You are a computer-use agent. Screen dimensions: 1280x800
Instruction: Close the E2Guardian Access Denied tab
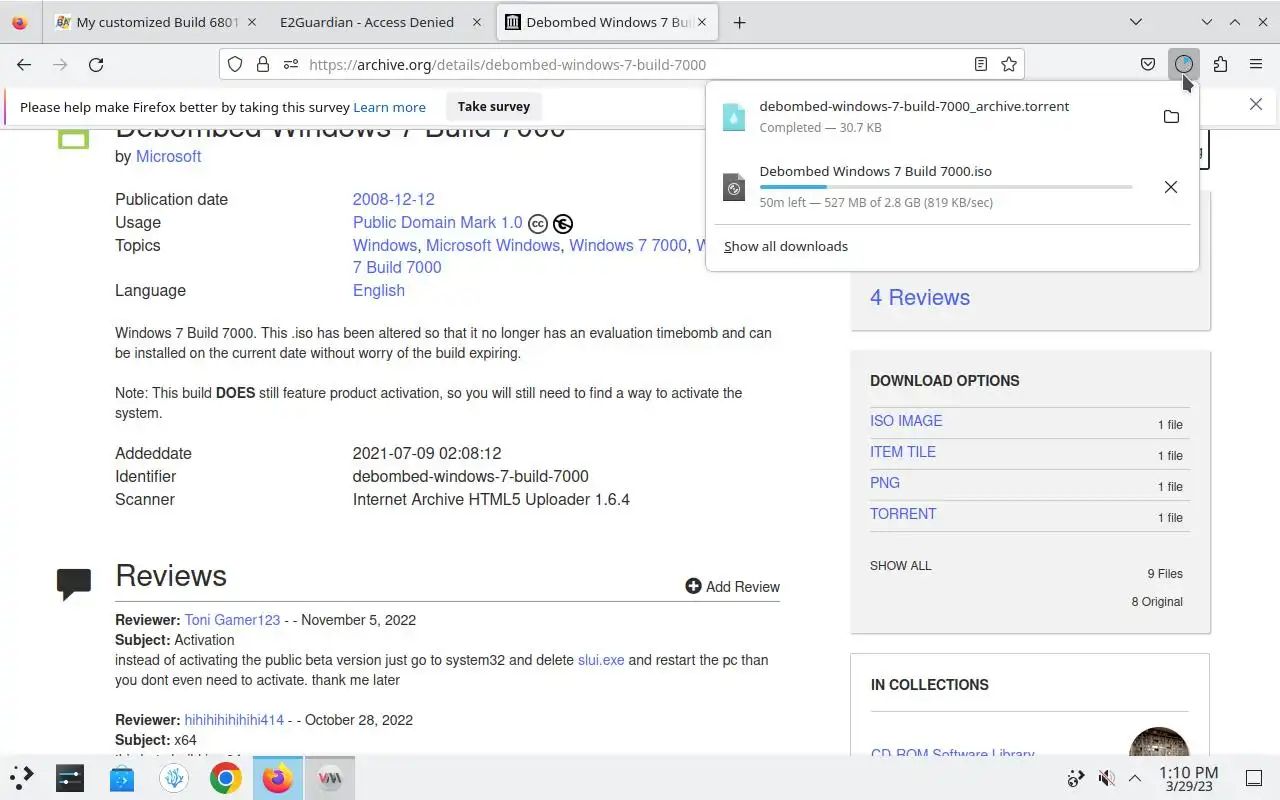pyautogui.click(x=476, y=22)
